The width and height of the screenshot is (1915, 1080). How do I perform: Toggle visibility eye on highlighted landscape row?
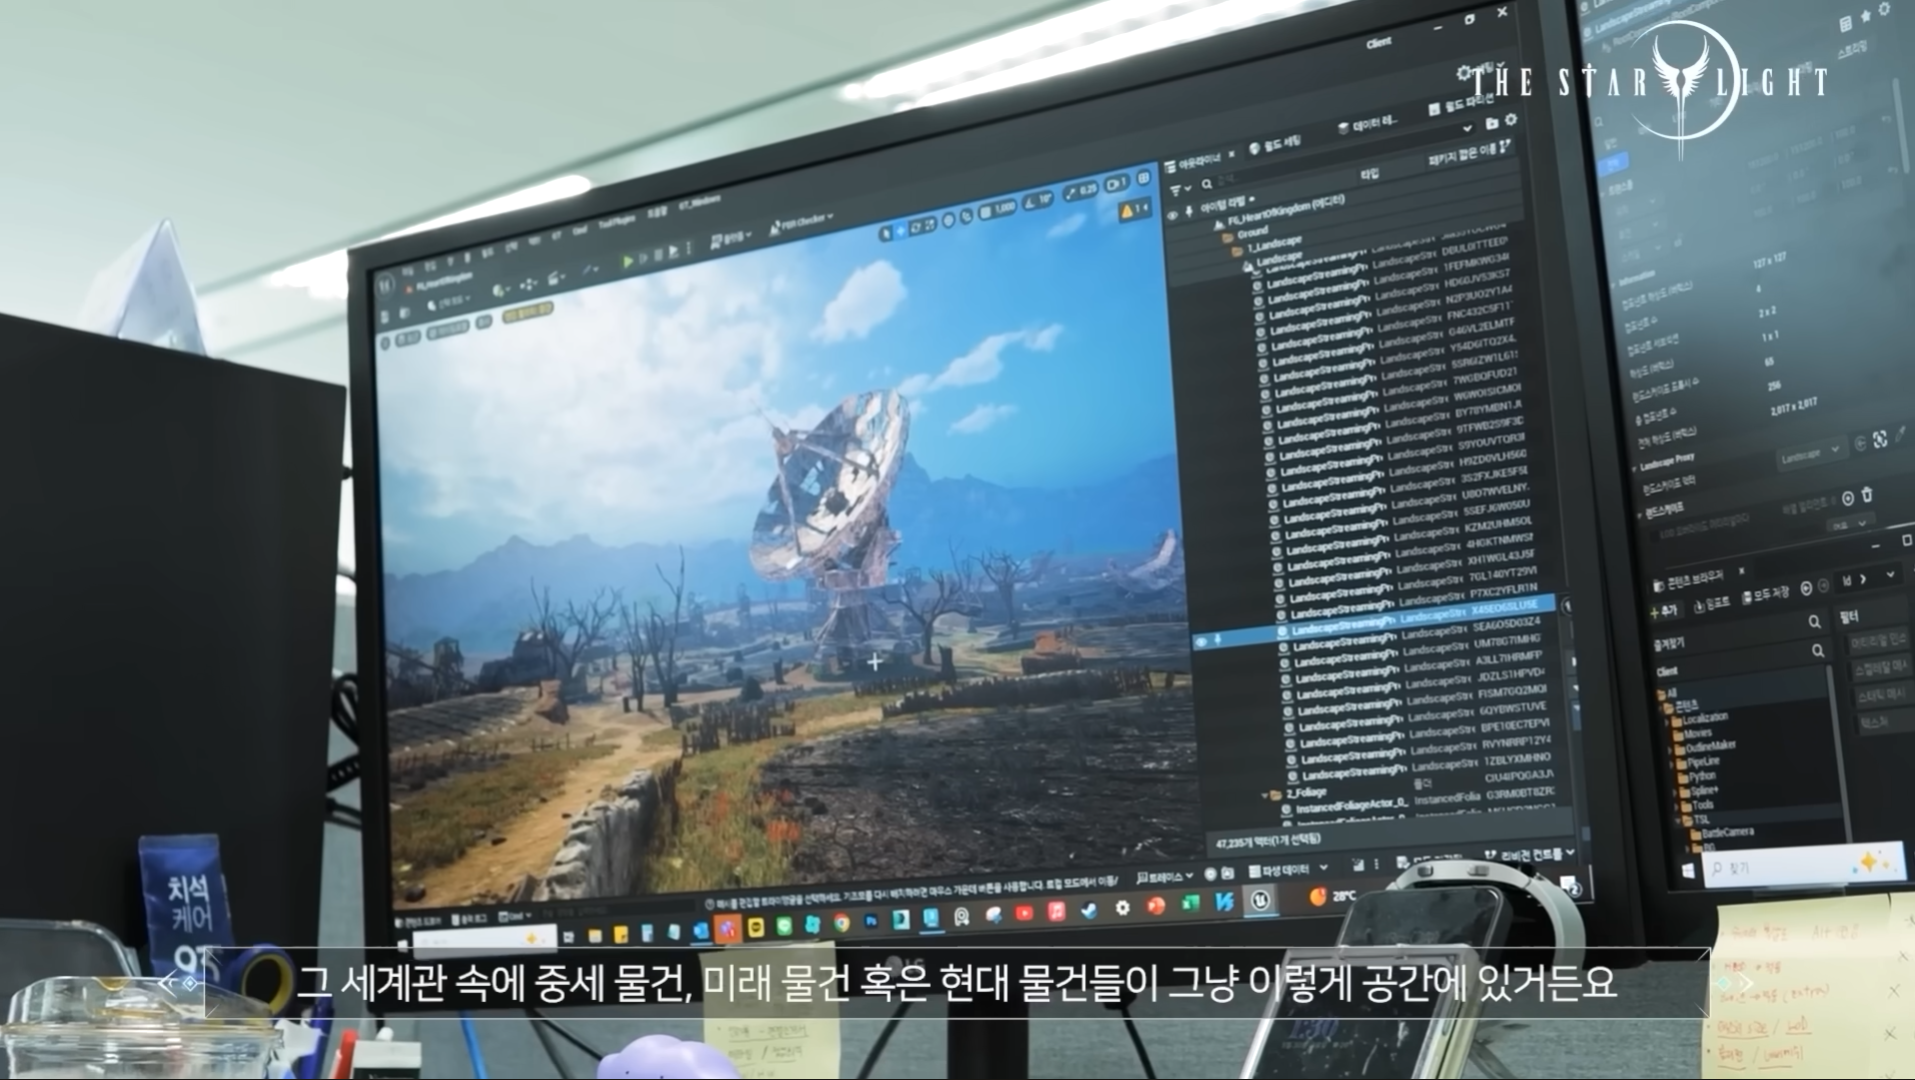coord(1201,641)
